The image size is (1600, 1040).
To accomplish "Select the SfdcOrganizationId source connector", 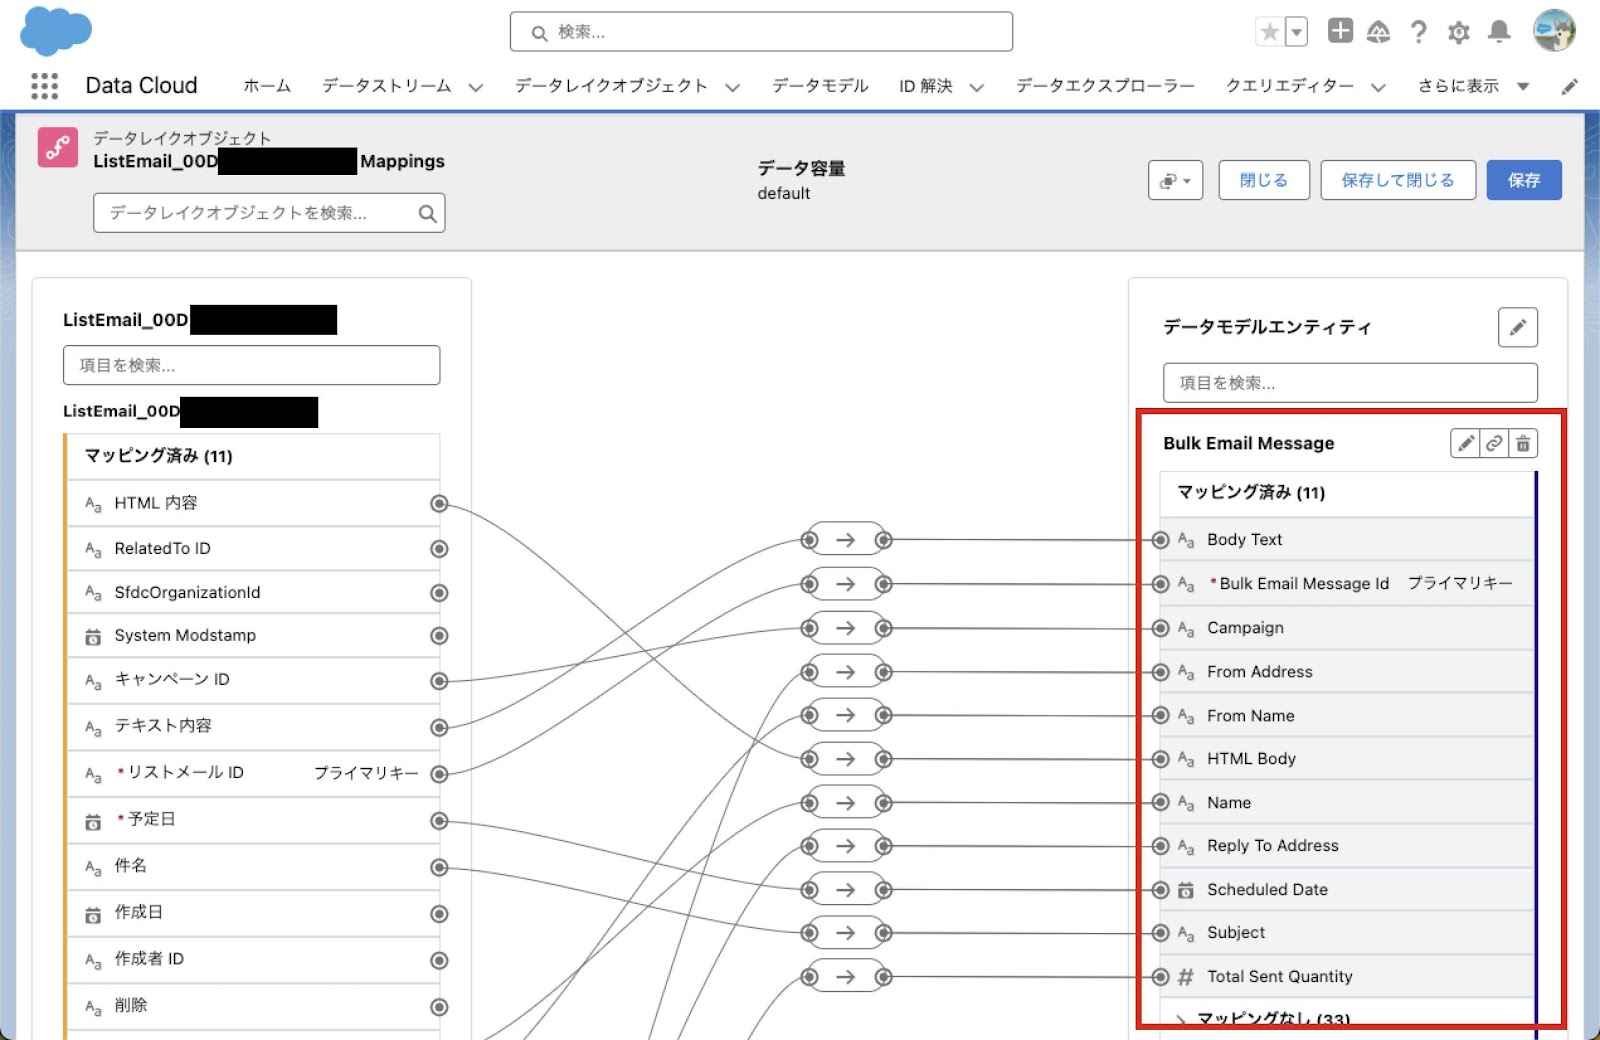I will pos(439,593).
